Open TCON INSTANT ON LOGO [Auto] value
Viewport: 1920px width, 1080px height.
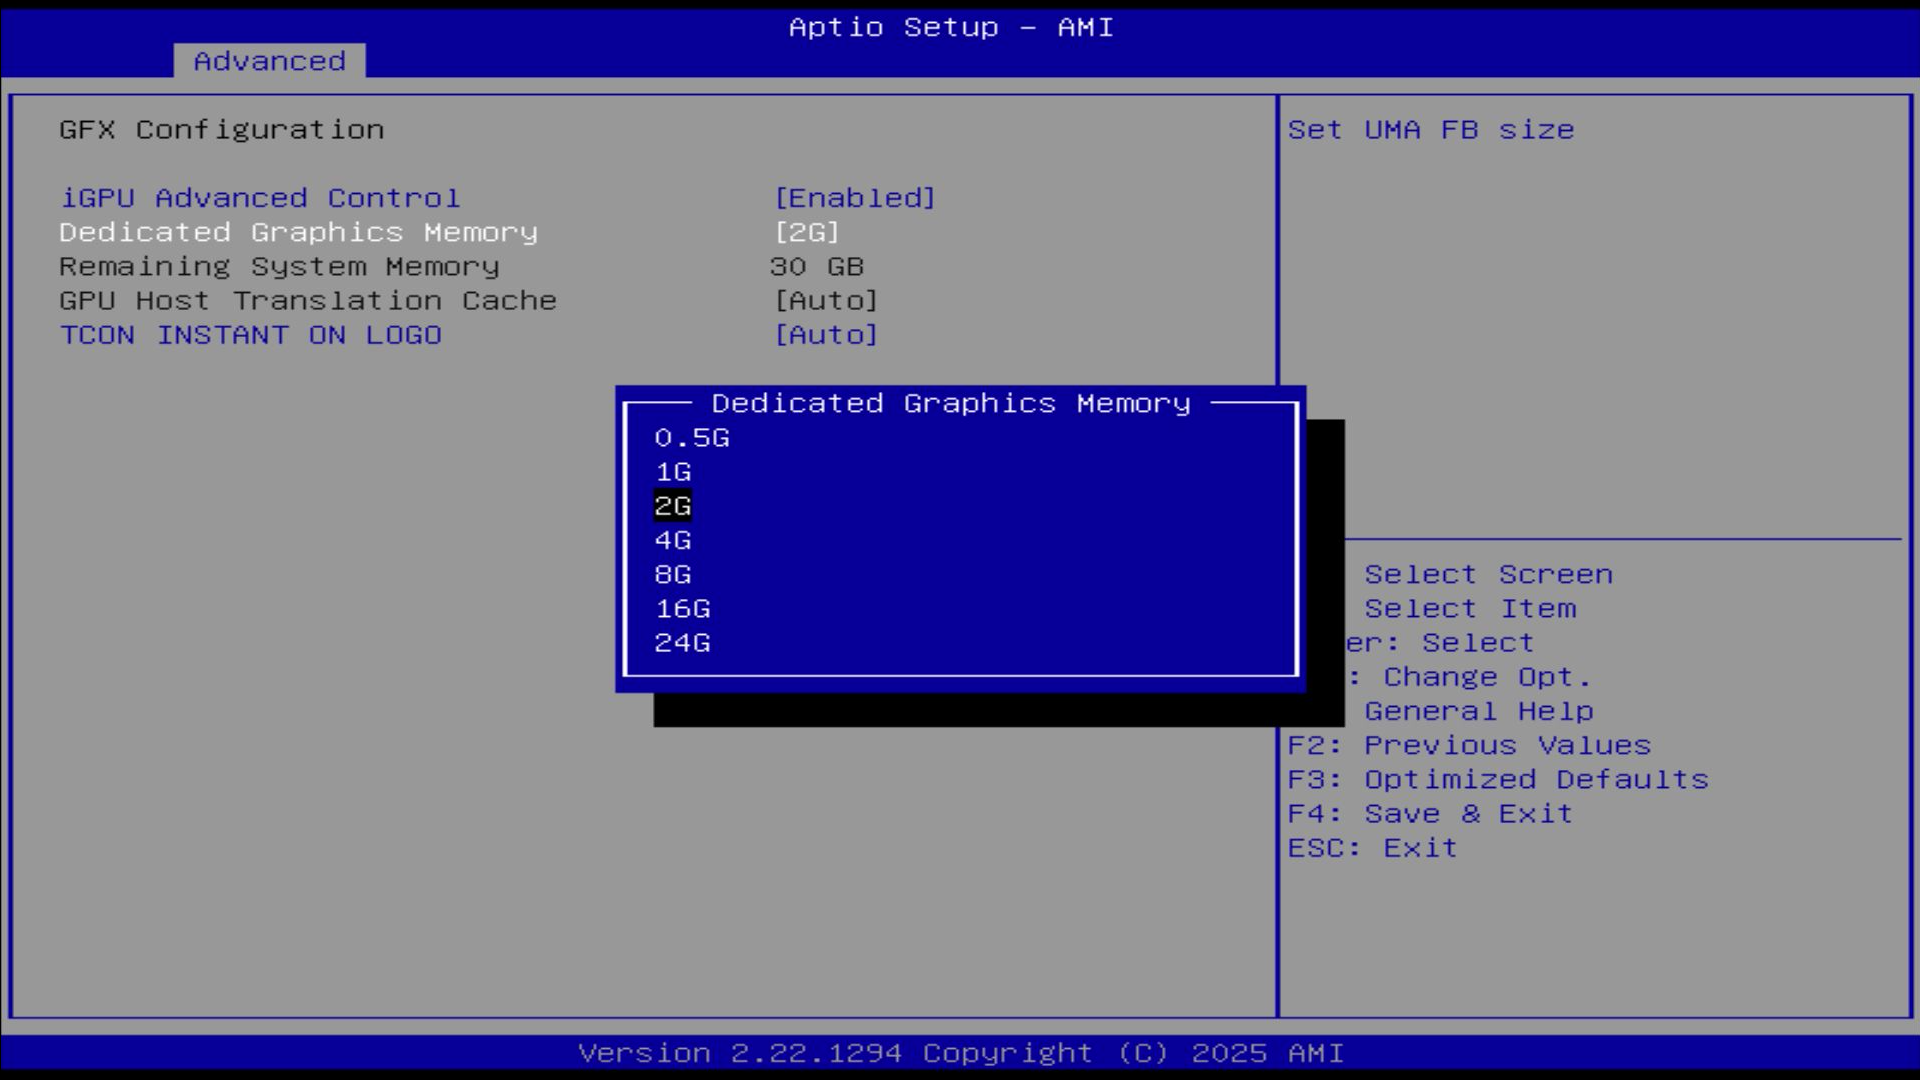click(x=826, y=335)
